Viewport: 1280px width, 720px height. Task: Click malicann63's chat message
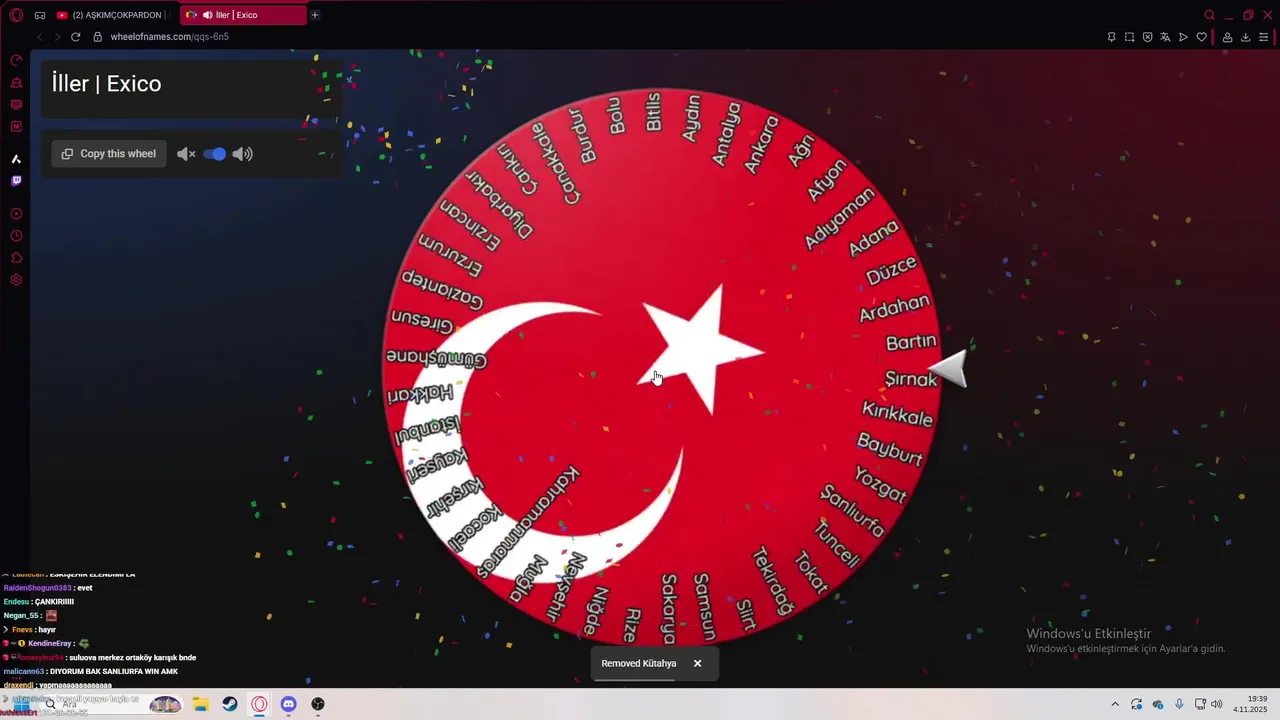tap(91, 671)
